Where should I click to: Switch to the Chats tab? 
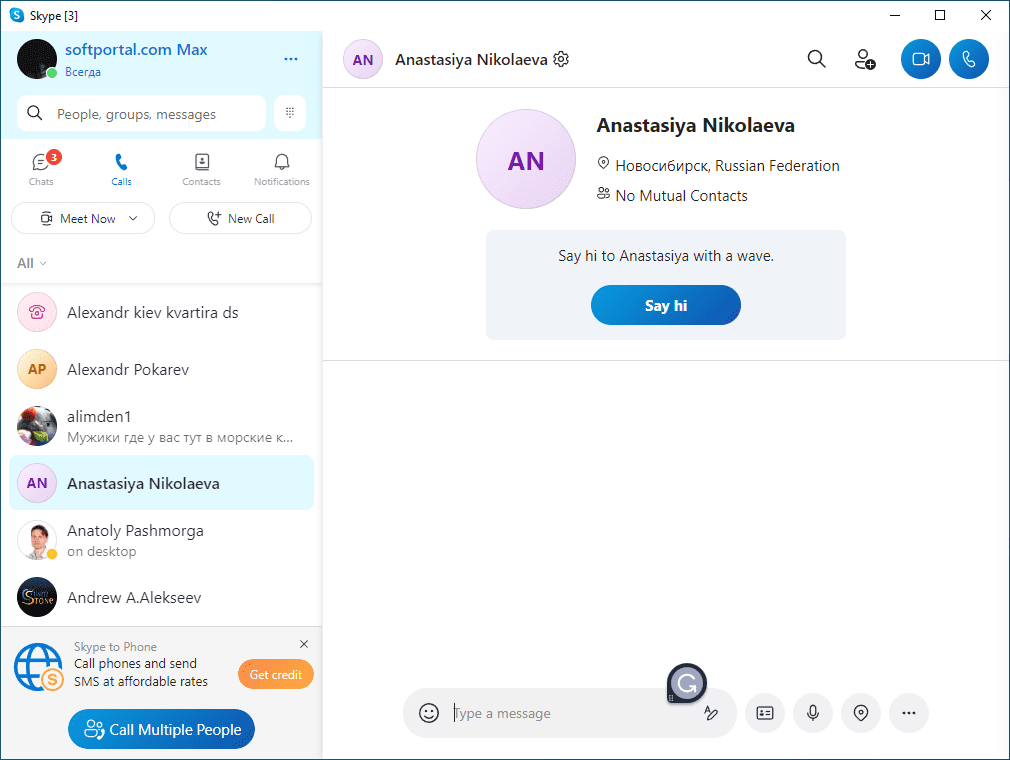[42, 169]
